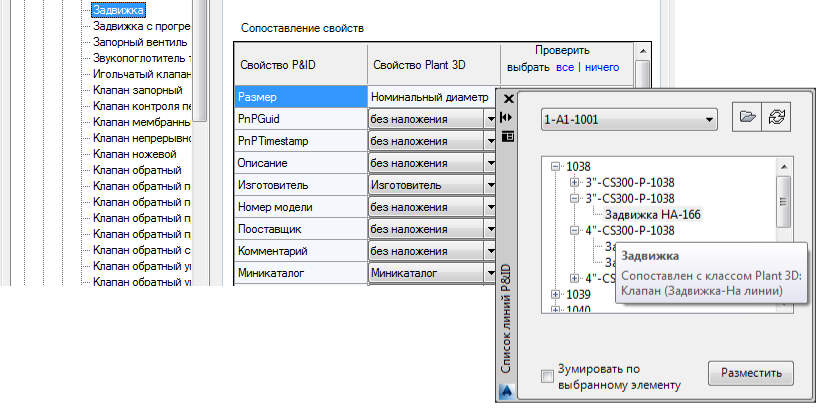Viewport: 821px width, 408px height.
Task: Expand the 1039 line group
Action: click(556, 294)
